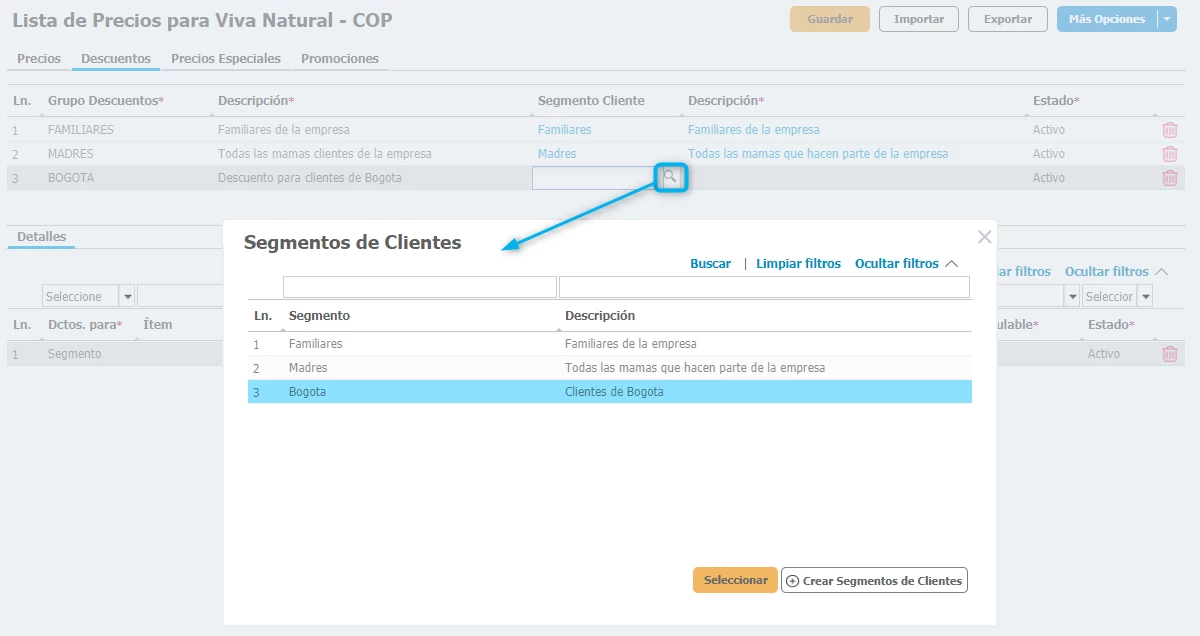This screenshot has width=1200, height=636.
Task: Delete the BOGOTA discount row with trash icon
Action: [1169, 178]
